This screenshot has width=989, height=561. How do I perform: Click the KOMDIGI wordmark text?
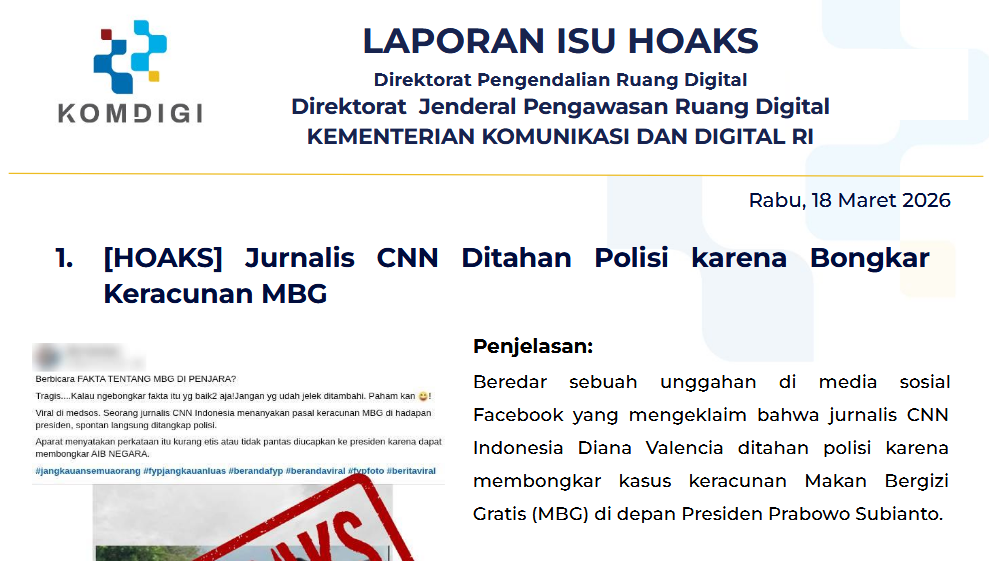pos(131,113)
